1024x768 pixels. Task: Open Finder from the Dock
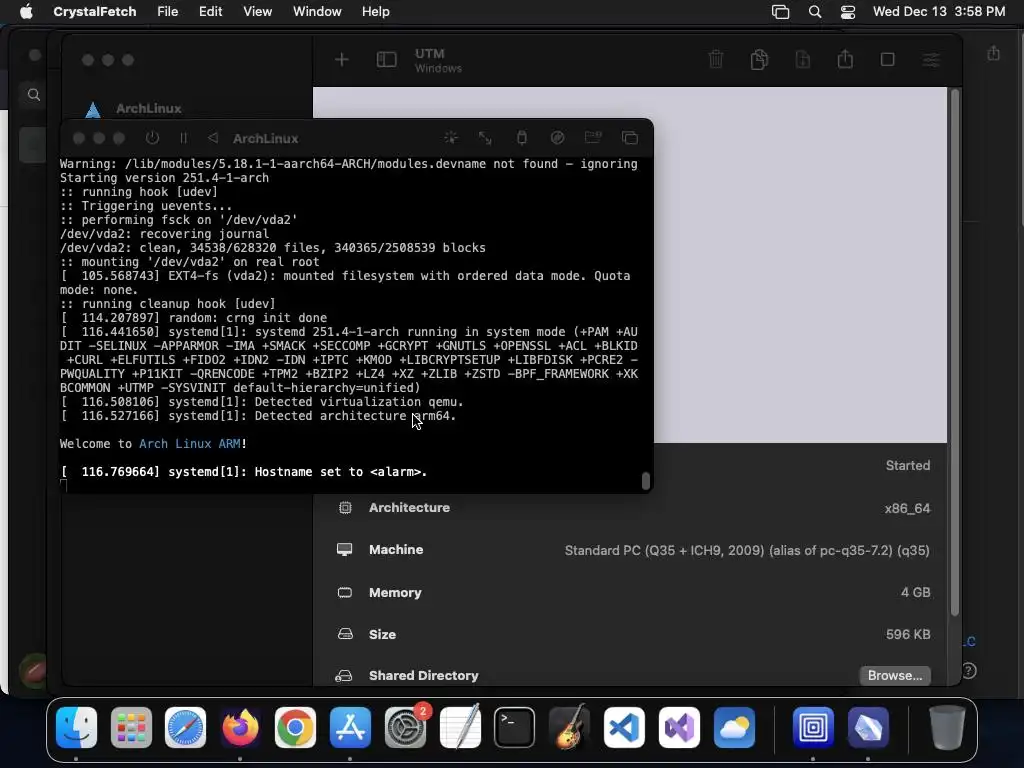point(76,727)
